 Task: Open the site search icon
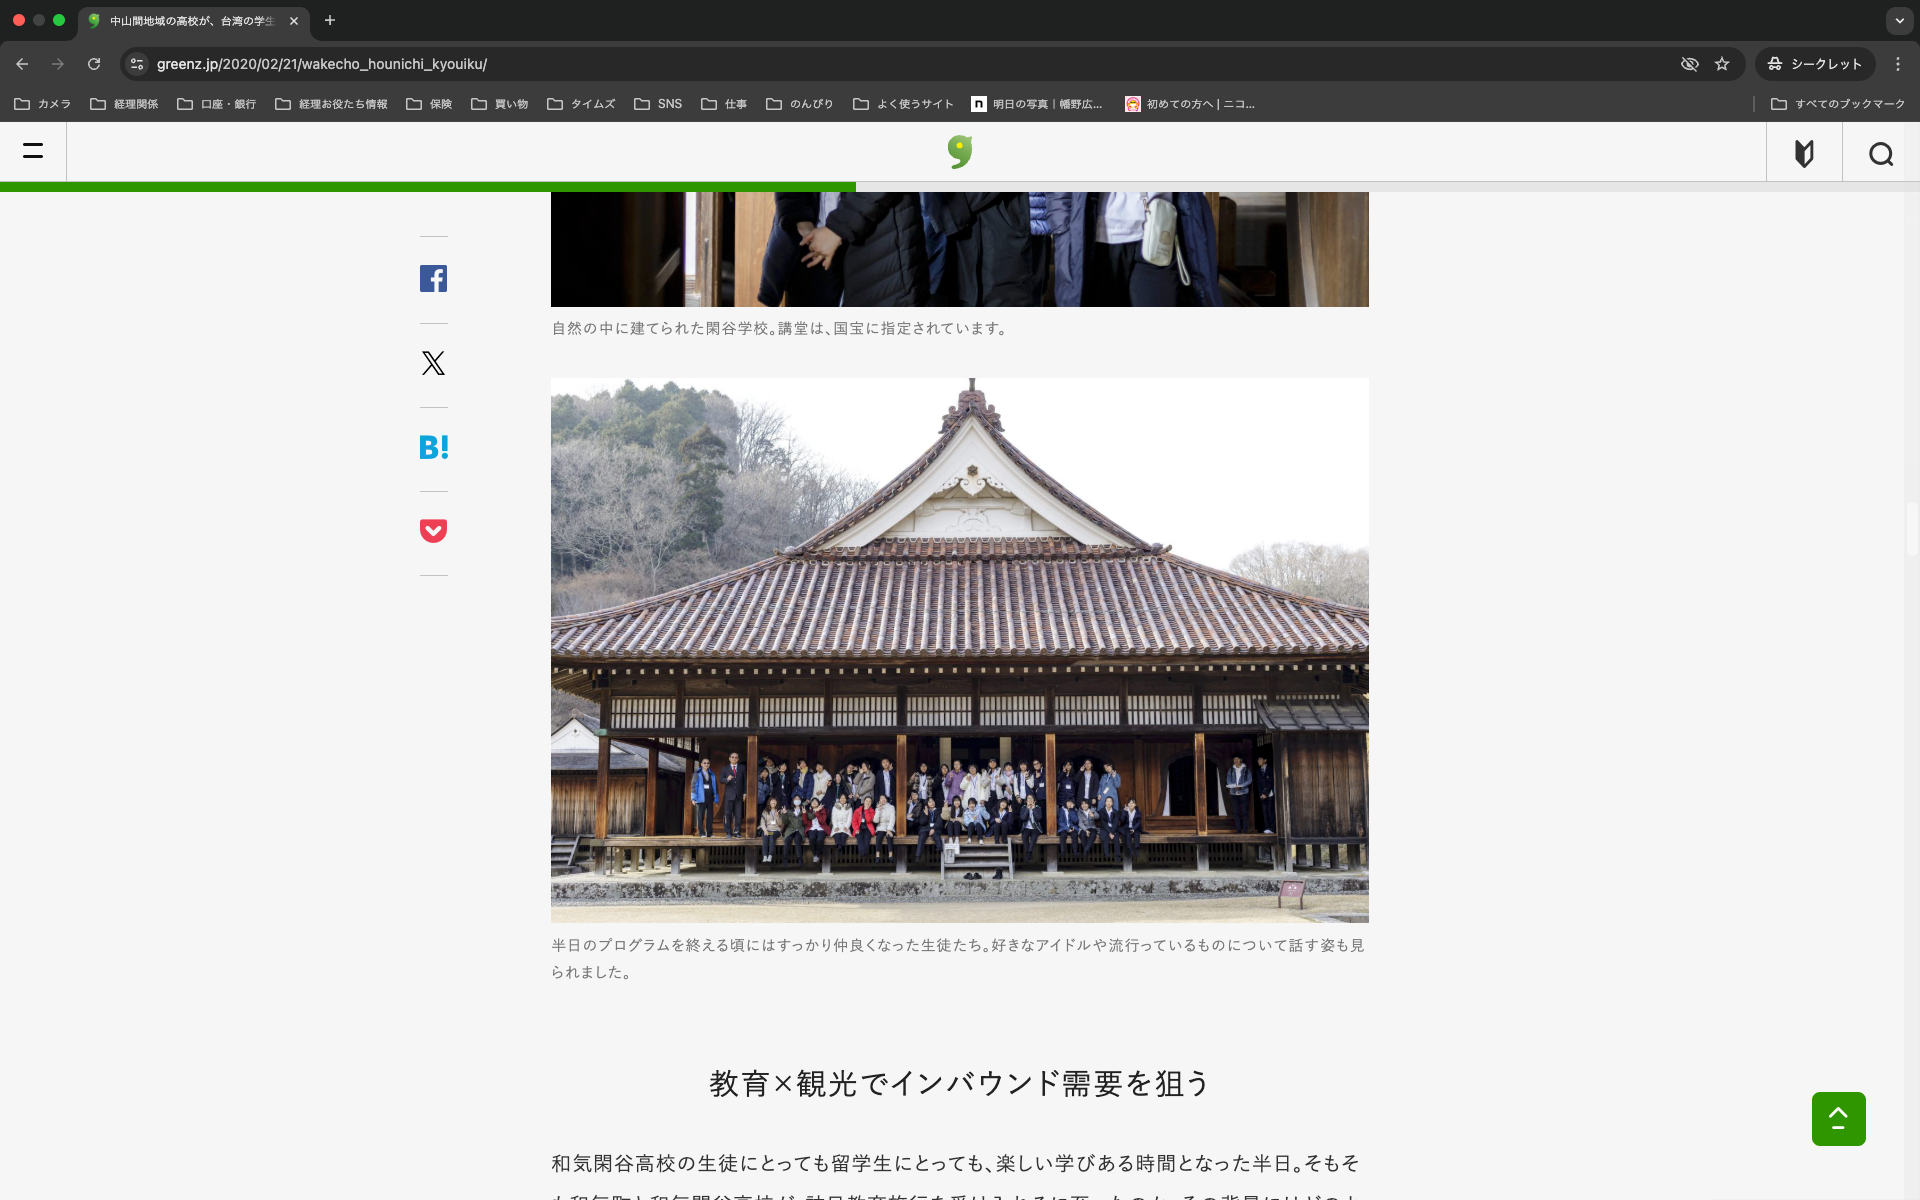point(1881,154)
